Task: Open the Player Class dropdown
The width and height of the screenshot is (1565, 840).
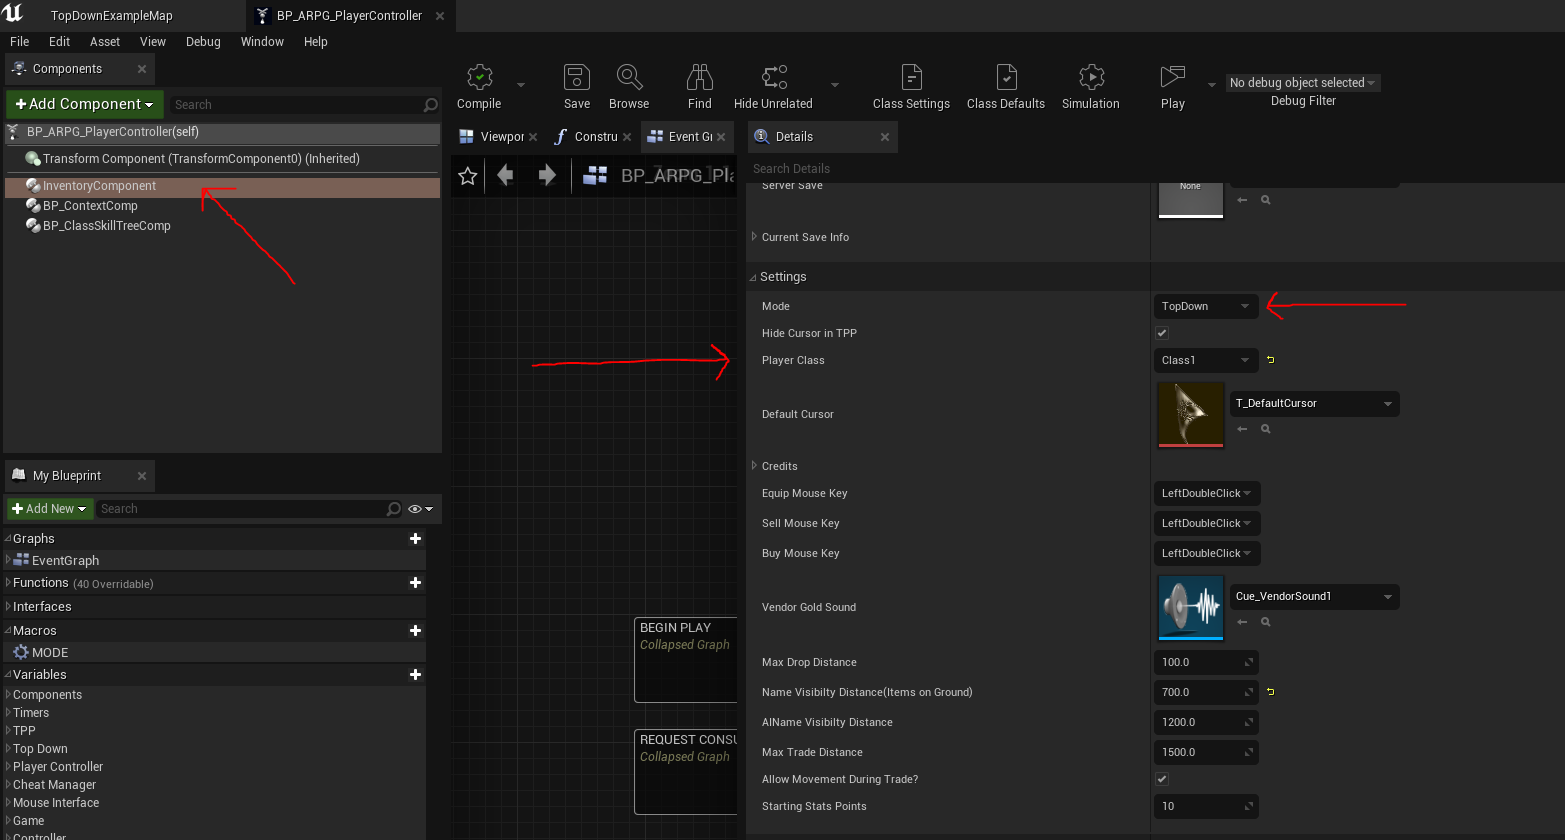Action: 1206,360
